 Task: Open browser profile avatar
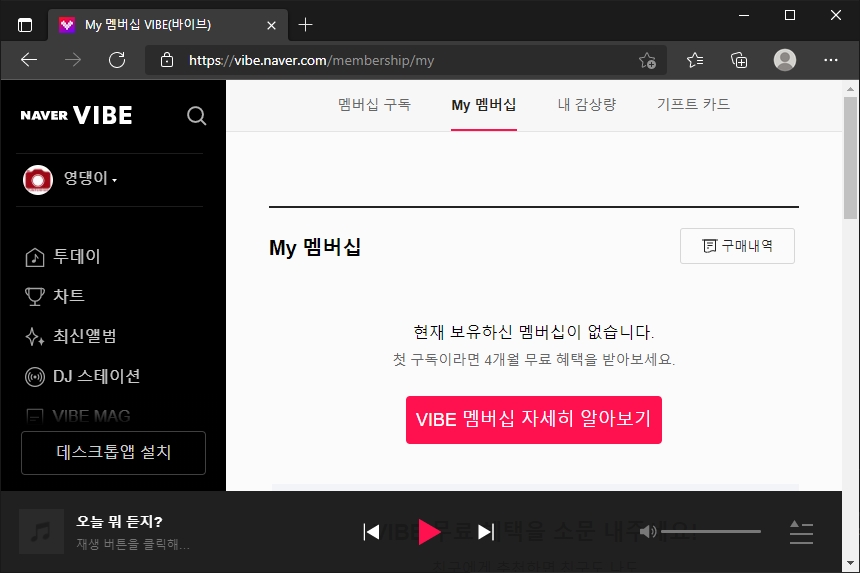(785, 60)
